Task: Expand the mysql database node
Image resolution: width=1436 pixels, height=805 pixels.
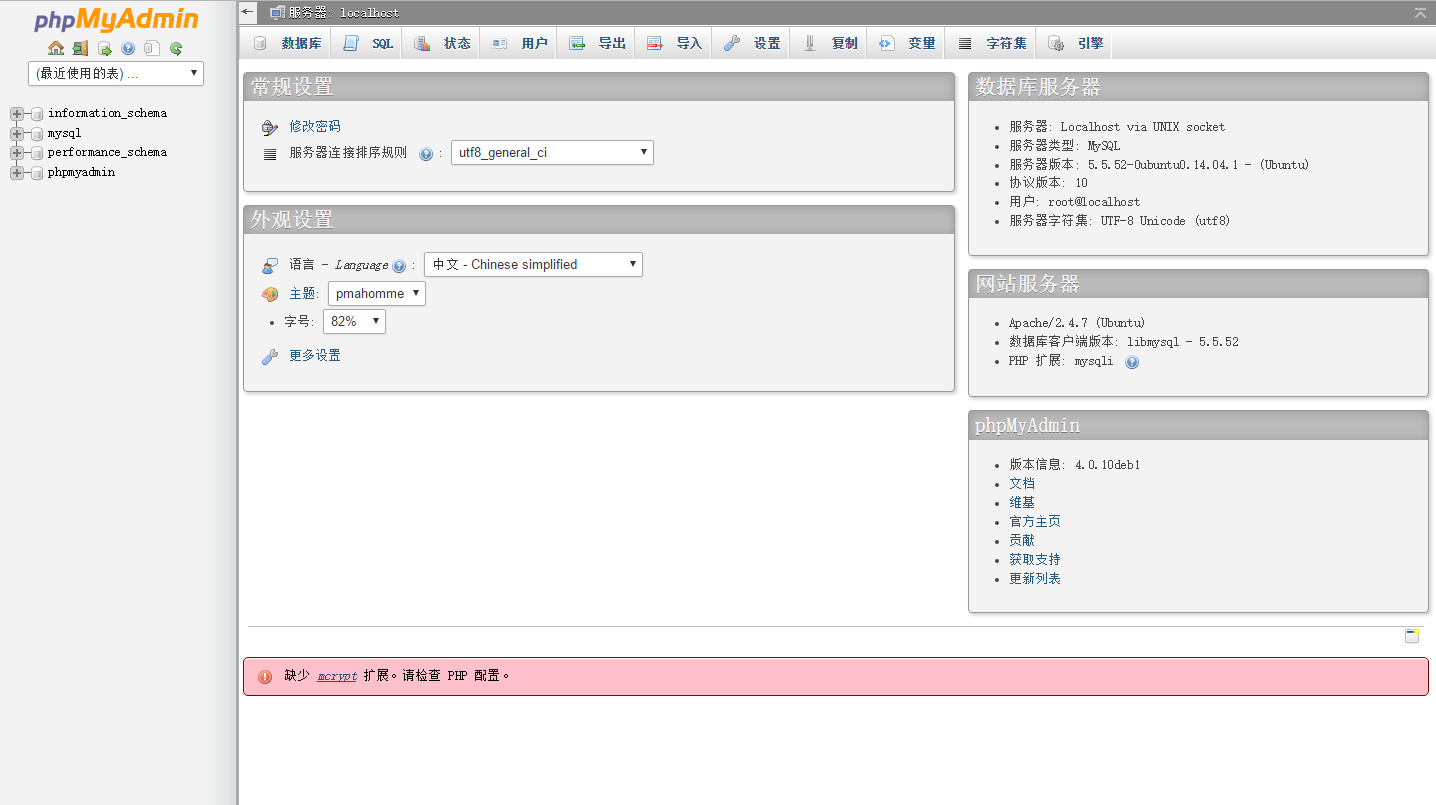Action: point(16,133)
